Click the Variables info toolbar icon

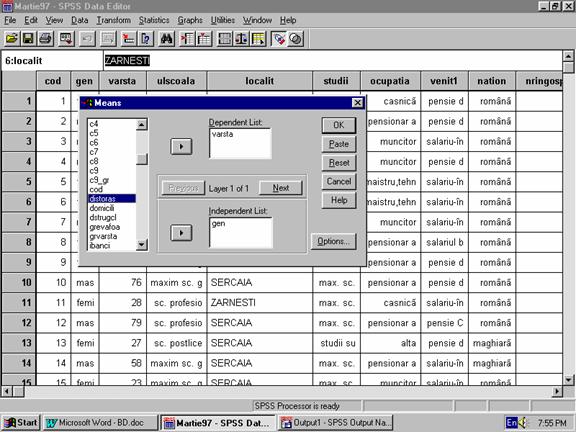tap(146, 39)
